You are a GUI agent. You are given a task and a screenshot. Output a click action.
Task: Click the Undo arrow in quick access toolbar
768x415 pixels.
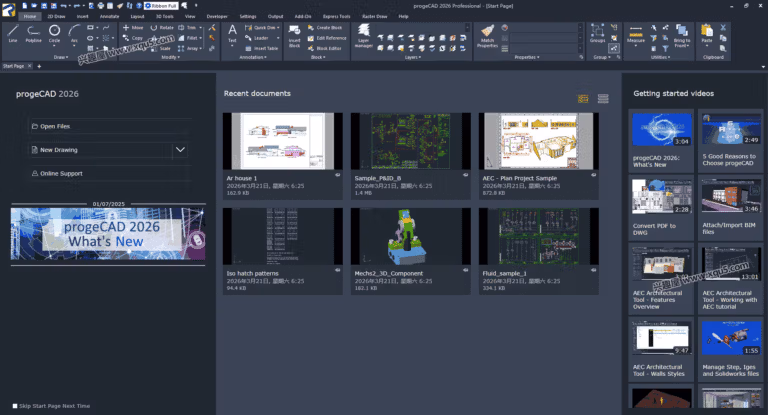[x=63, y=6]
